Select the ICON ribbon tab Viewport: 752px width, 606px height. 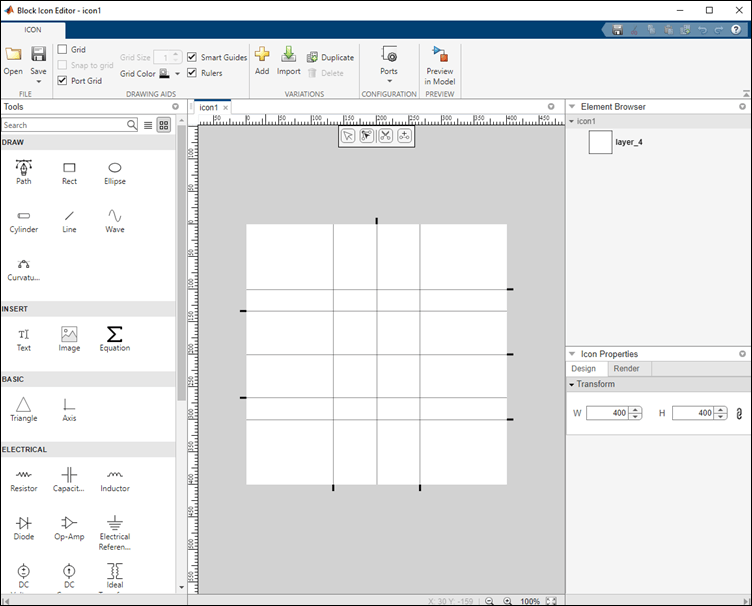click(33, 30)
